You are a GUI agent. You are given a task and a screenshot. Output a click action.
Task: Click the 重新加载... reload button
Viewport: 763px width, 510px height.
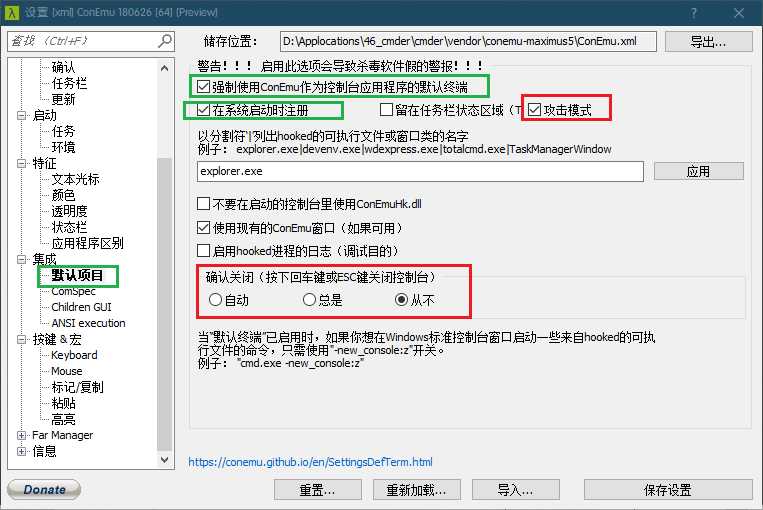pyautogui.click(x=417, y=490)
